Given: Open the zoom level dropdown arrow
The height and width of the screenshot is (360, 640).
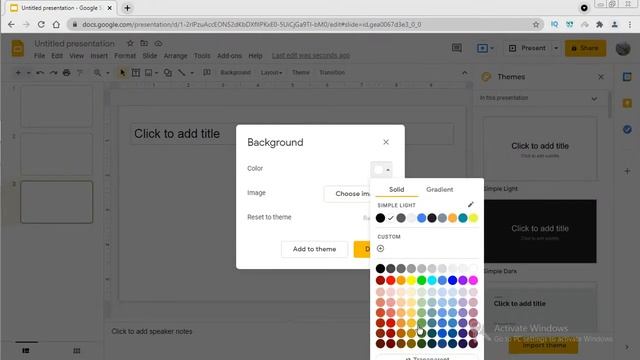Looking at the screenshot, I should click(108, 73).
